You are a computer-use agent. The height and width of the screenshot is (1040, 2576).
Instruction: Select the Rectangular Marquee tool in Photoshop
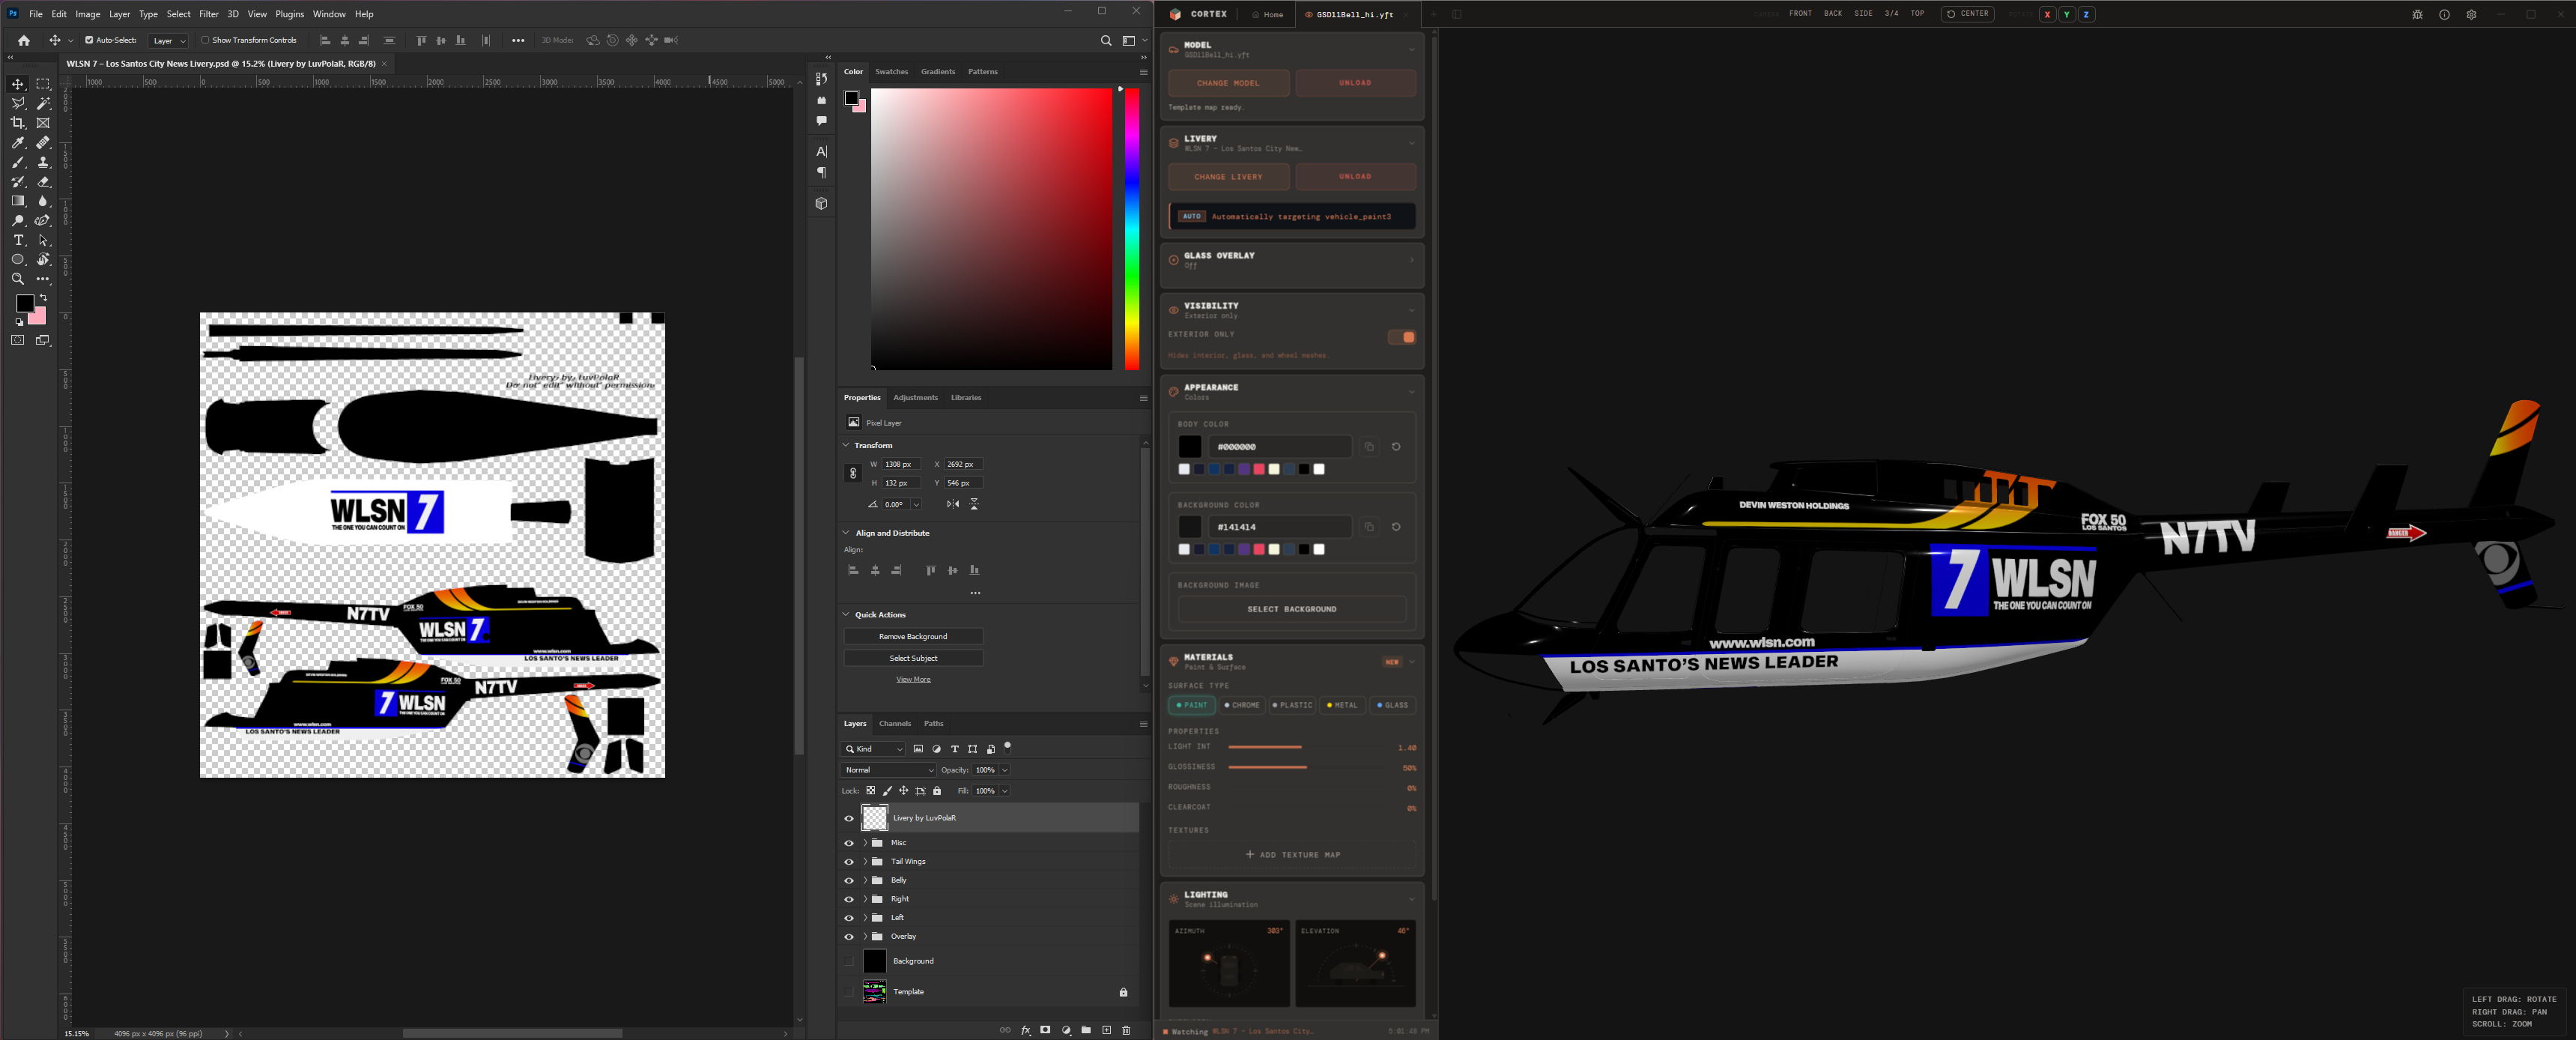[x=43, y=84]
